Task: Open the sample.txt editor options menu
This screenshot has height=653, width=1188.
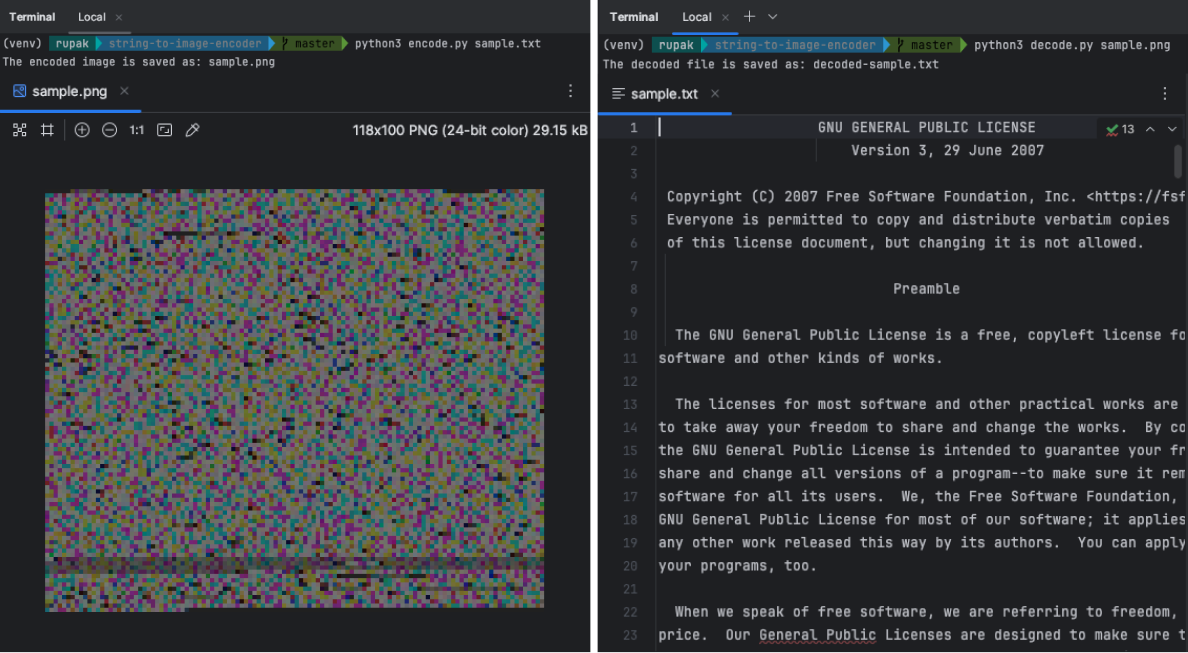Action: point(1164,93)
